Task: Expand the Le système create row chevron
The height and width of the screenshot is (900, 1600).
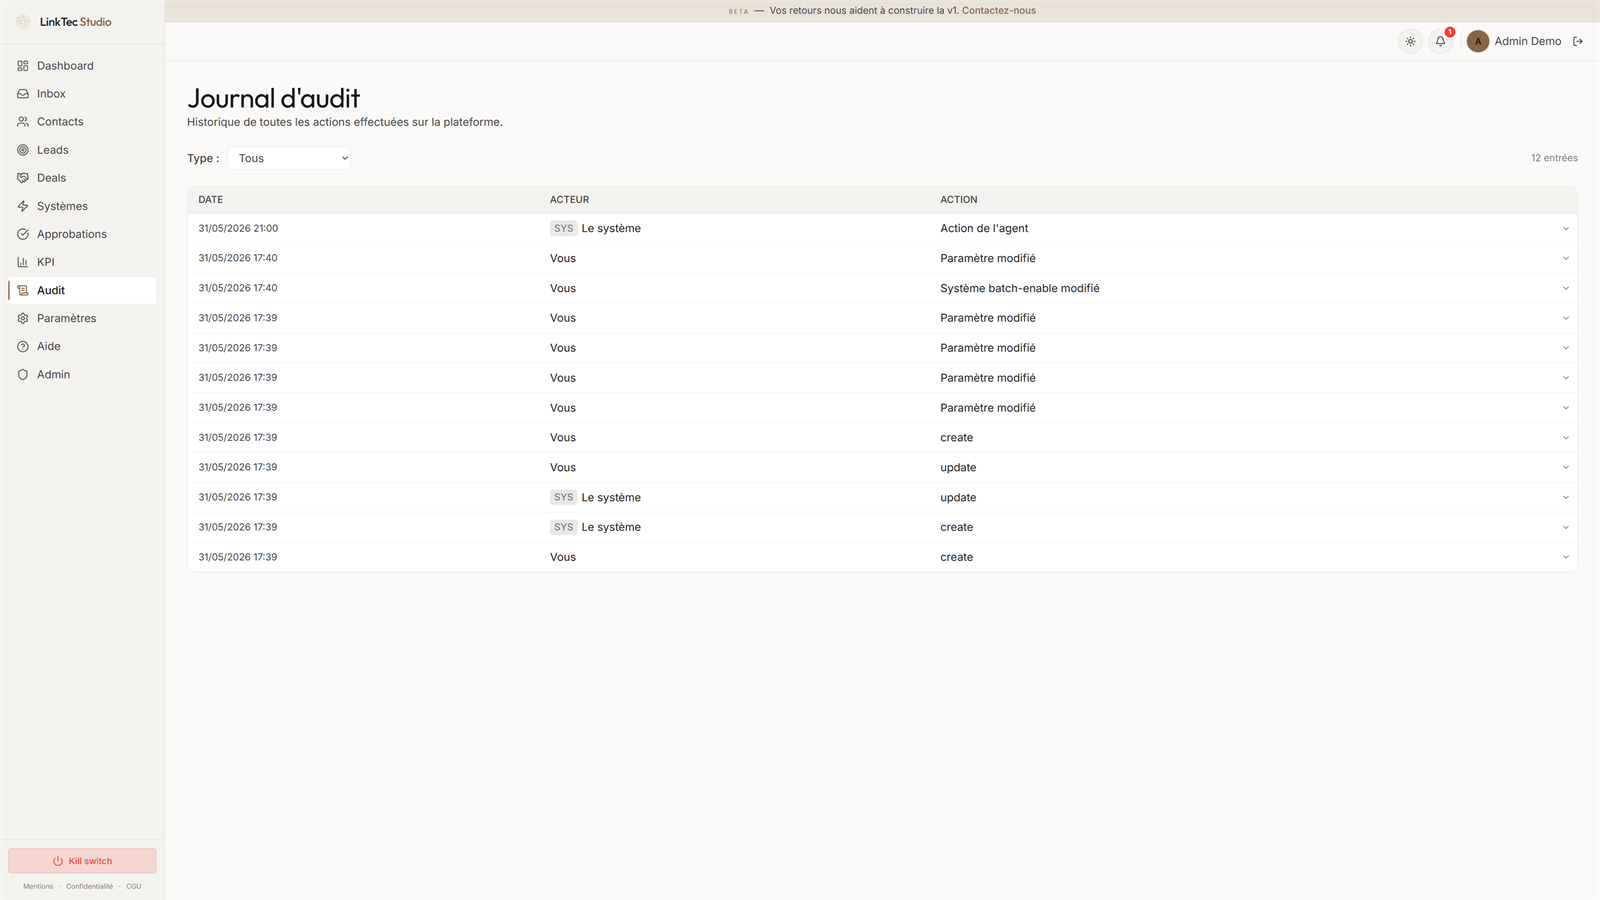Action: (x=1566, y=527)
